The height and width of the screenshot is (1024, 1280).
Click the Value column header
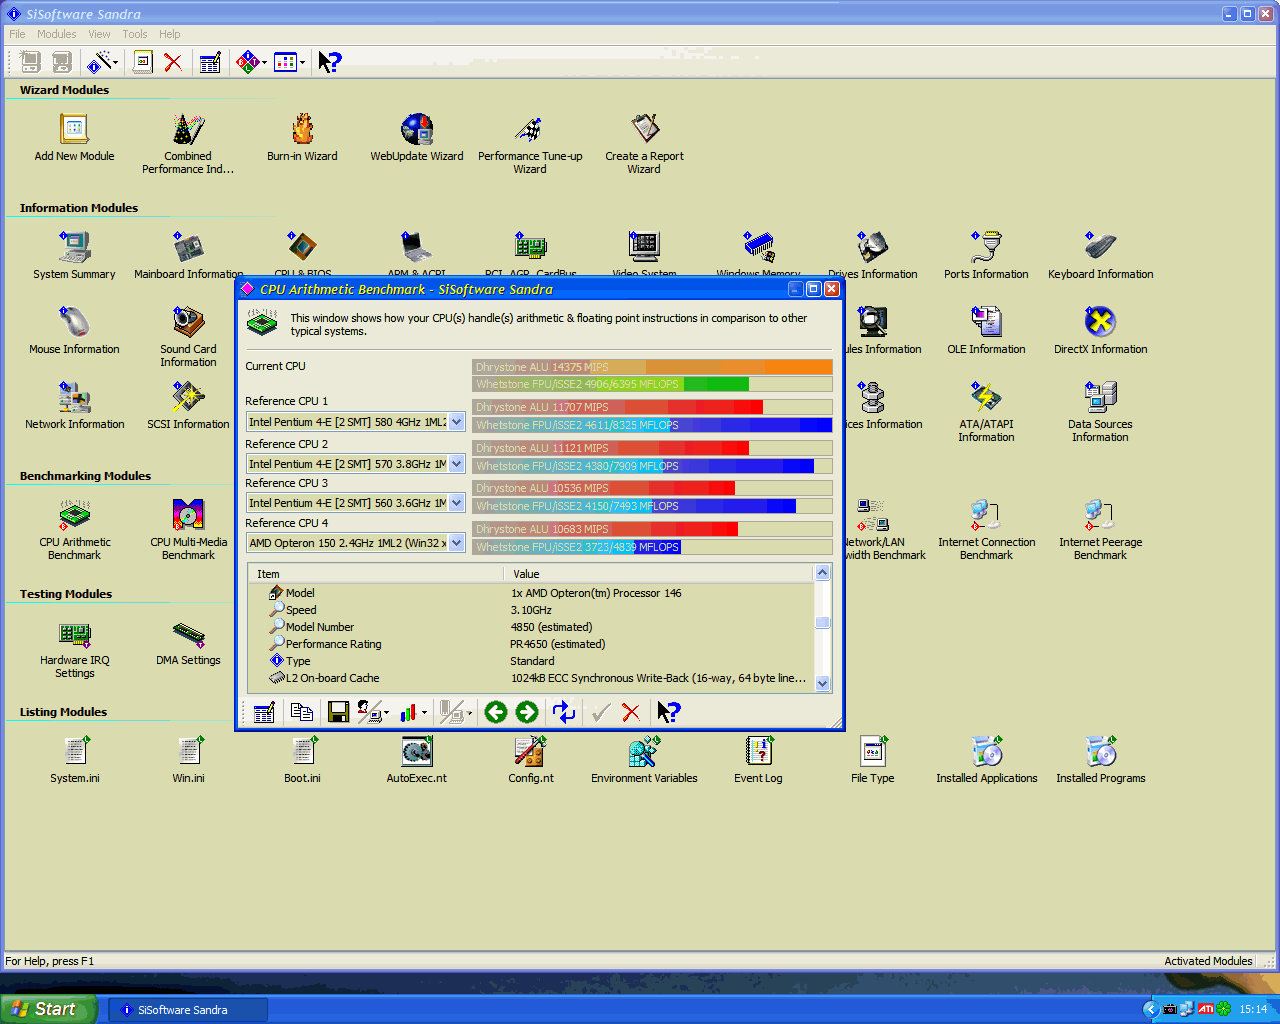pyautogui.click(x=659, y=574)
